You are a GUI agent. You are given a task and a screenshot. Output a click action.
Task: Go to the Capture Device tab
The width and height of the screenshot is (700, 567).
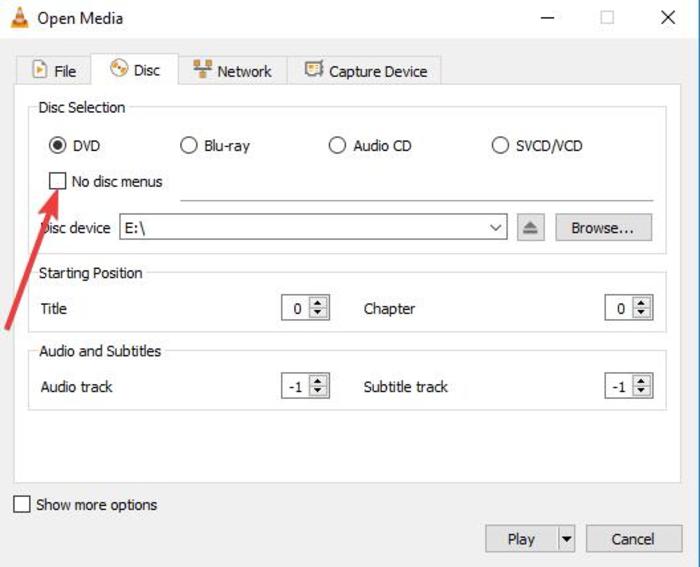pos(365,70)
